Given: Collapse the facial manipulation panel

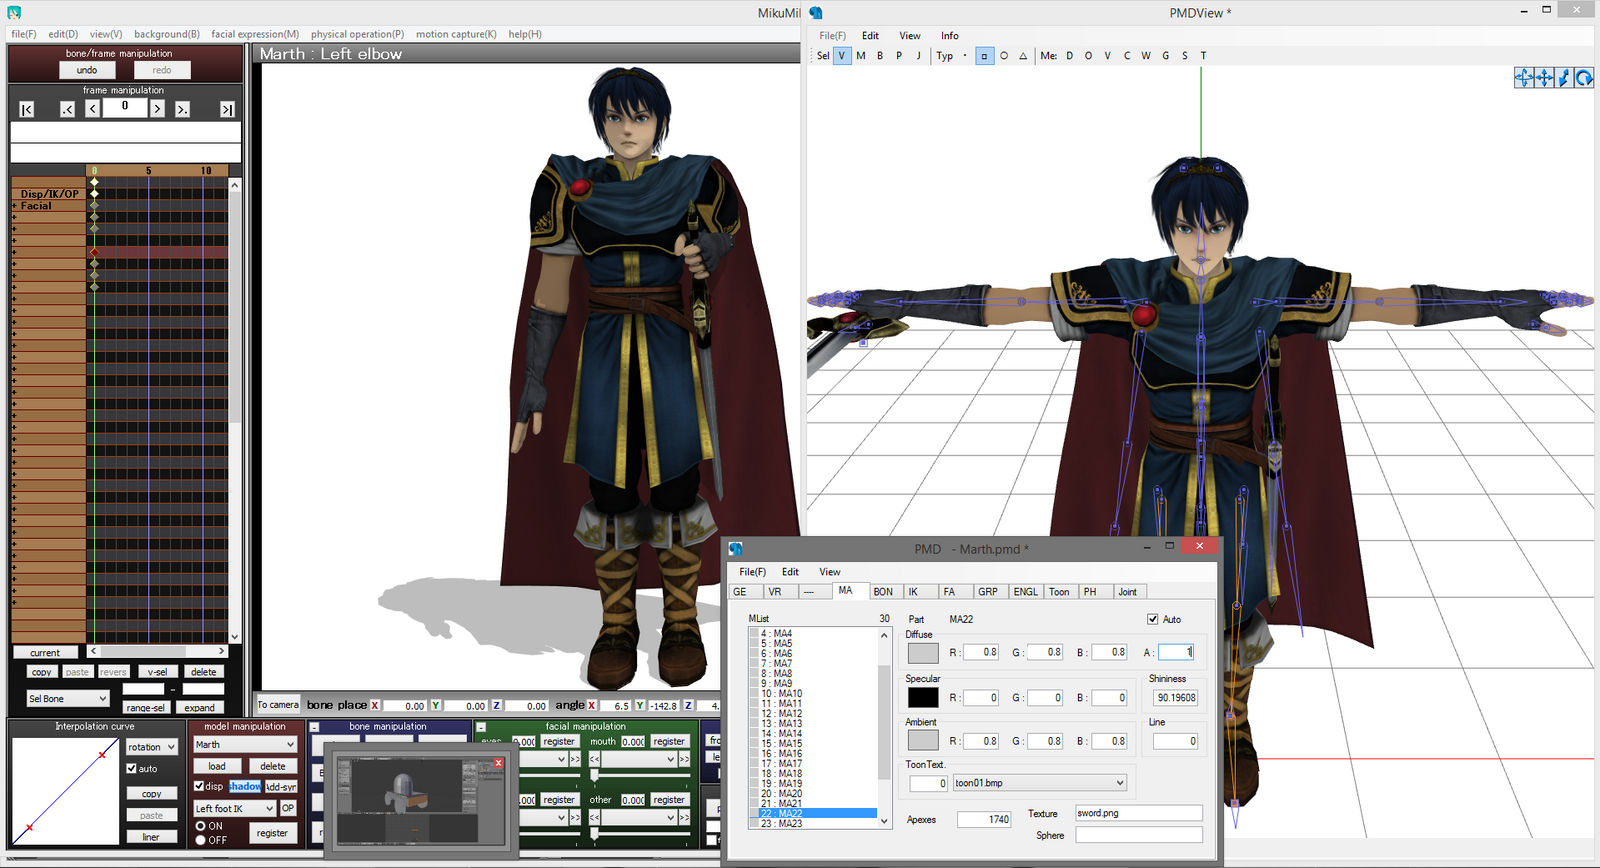Looking at the screenshot, I should [x=481, y=727].
